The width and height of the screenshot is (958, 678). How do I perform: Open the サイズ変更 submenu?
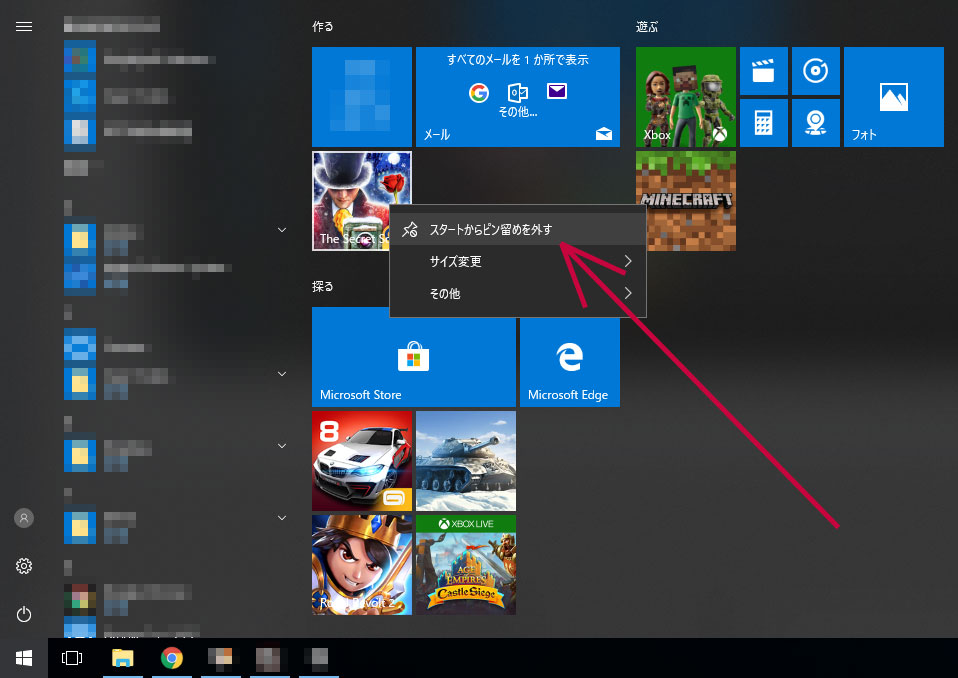[x=517, y=261]
